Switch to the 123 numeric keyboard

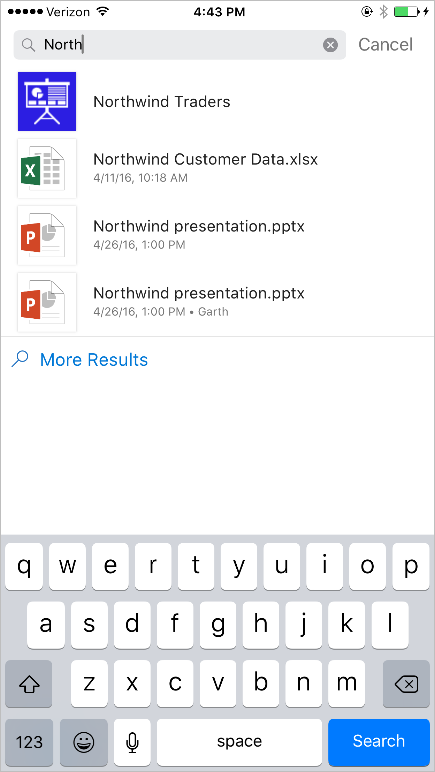(x=29, y=740)
